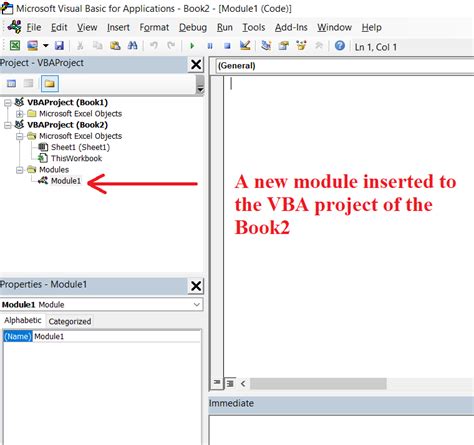Viewport: 474px width, 445px height.
Task: Open the (General) object dropdown
Action: (x=345, y=66)
